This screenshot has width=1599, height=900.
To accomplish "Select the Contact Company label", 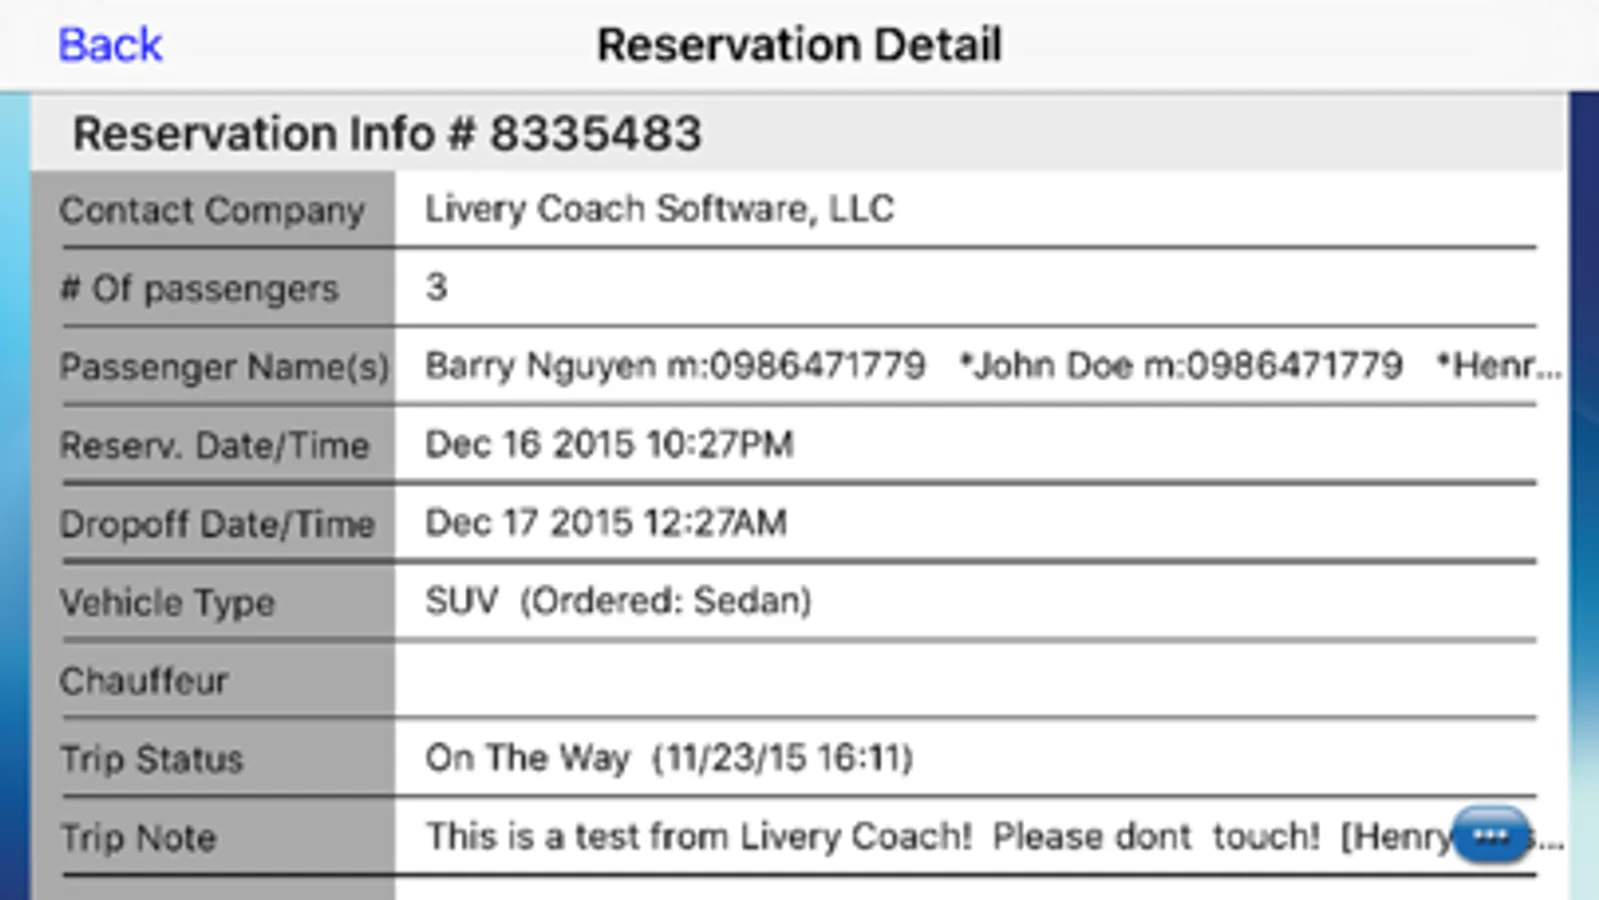I will point(212,211).
